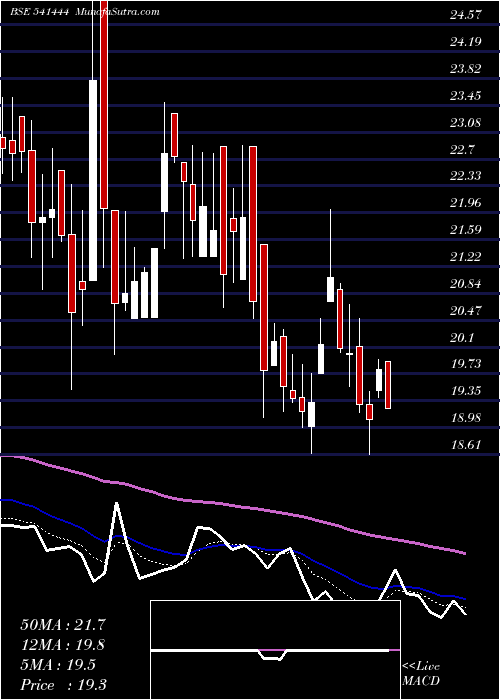Click the 21.22 price axis label
This screenshot has height=700, width=500.
465,257
